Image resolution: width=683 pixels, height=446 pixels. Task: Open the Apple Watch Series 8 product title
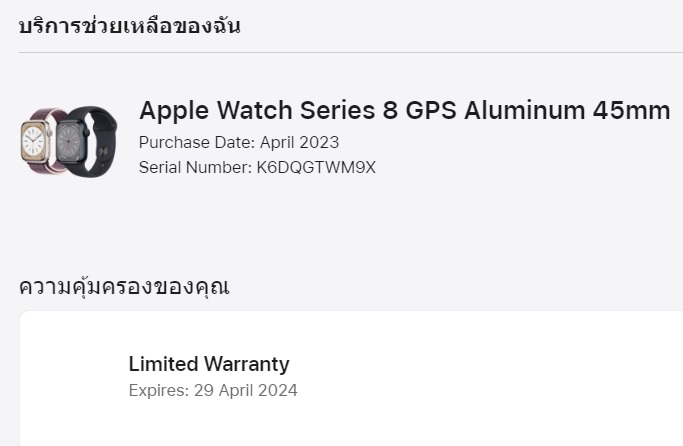click(x=404, y=110)
